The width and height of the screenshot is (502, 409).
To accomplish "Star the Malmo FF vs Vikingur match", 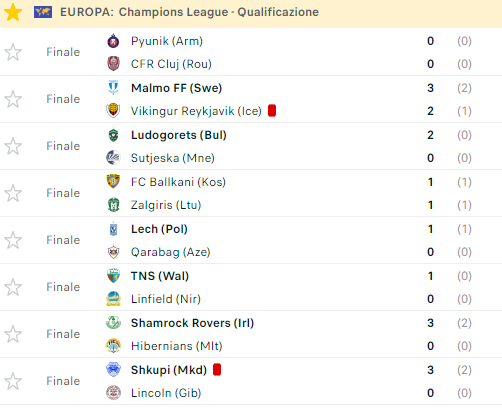I will pyautogui.click(x=13, y=99).
